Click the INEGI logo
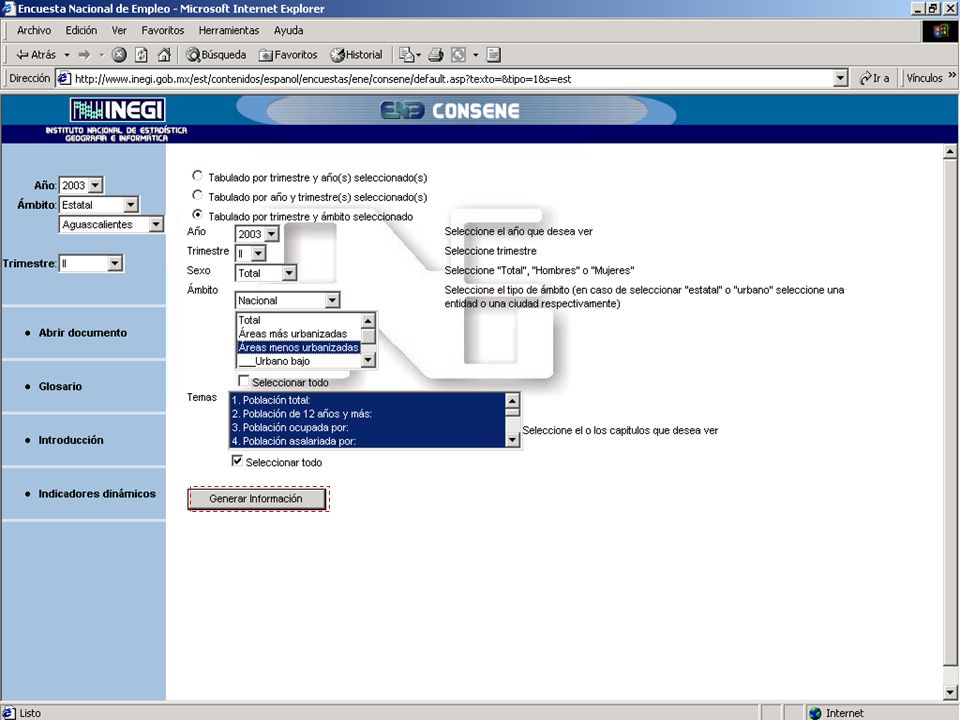This screenshot has height=720, width=960. click(x=117, y=110)
